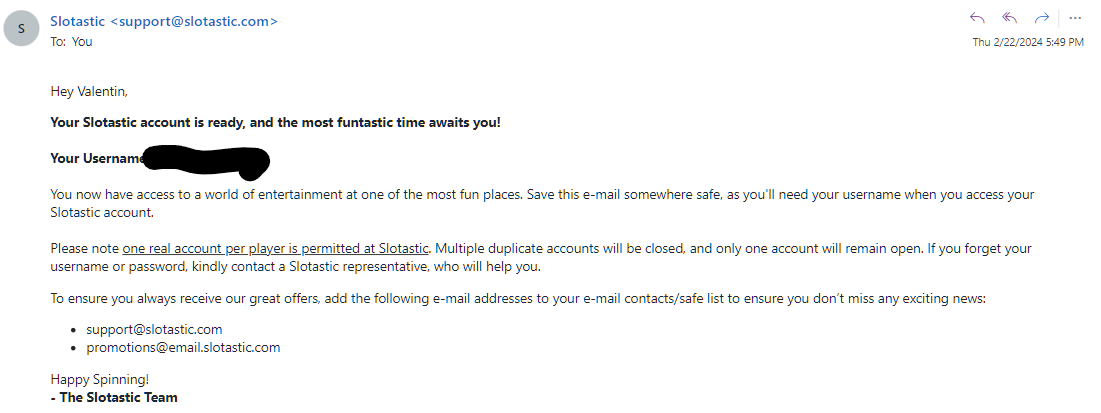Click the 'Hey Valentin,' greeting line
Screen dimensions: 1101x413
pyautogui.click(x=89, y=92)
